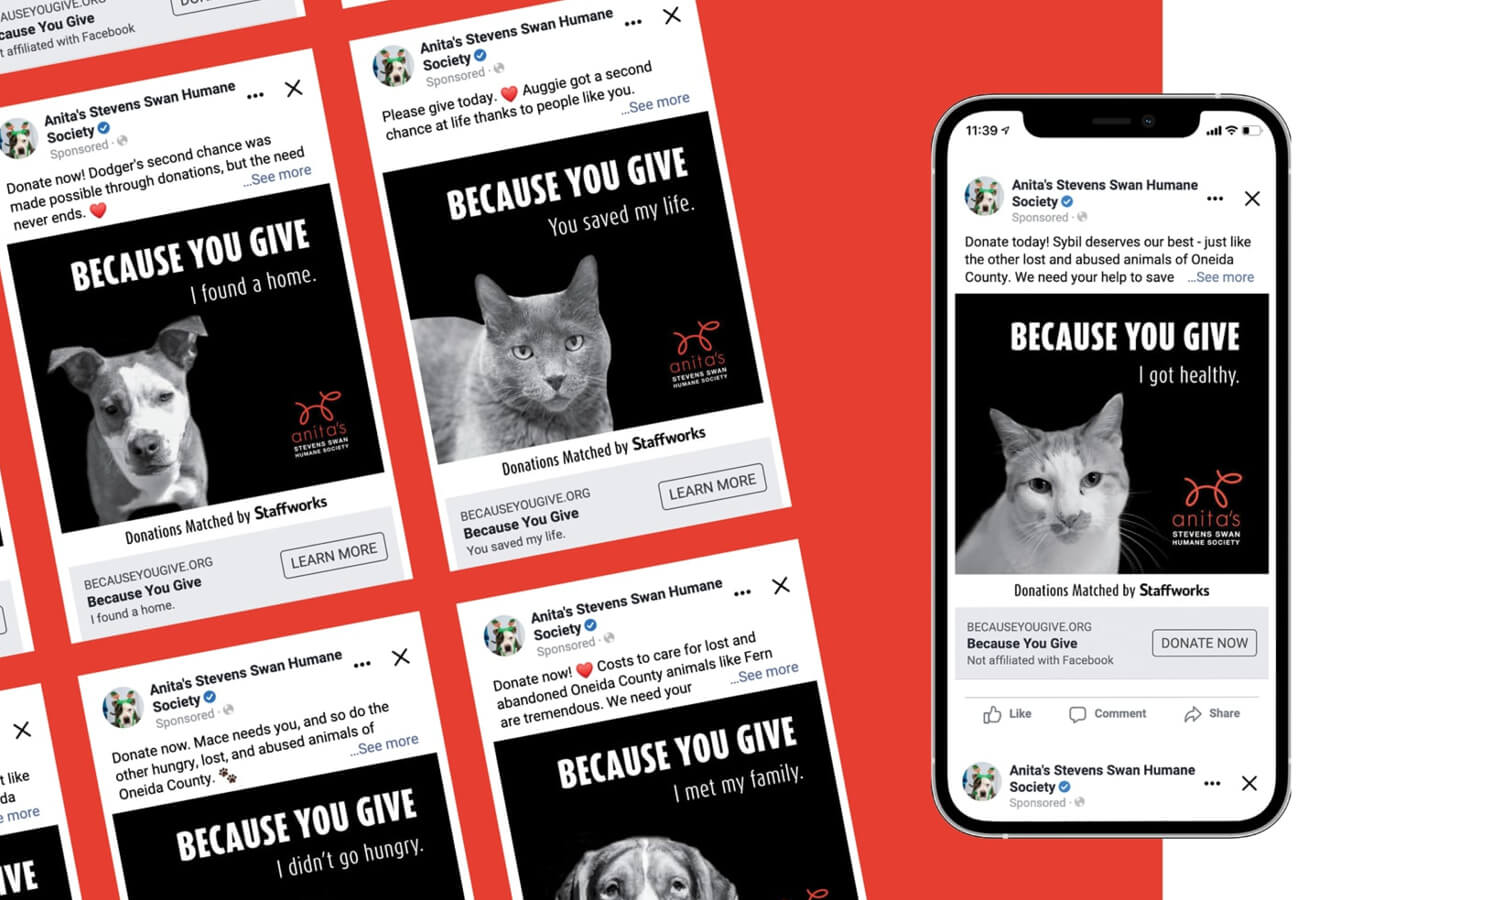Close the Dodger post with X icon

pos(294,88)
